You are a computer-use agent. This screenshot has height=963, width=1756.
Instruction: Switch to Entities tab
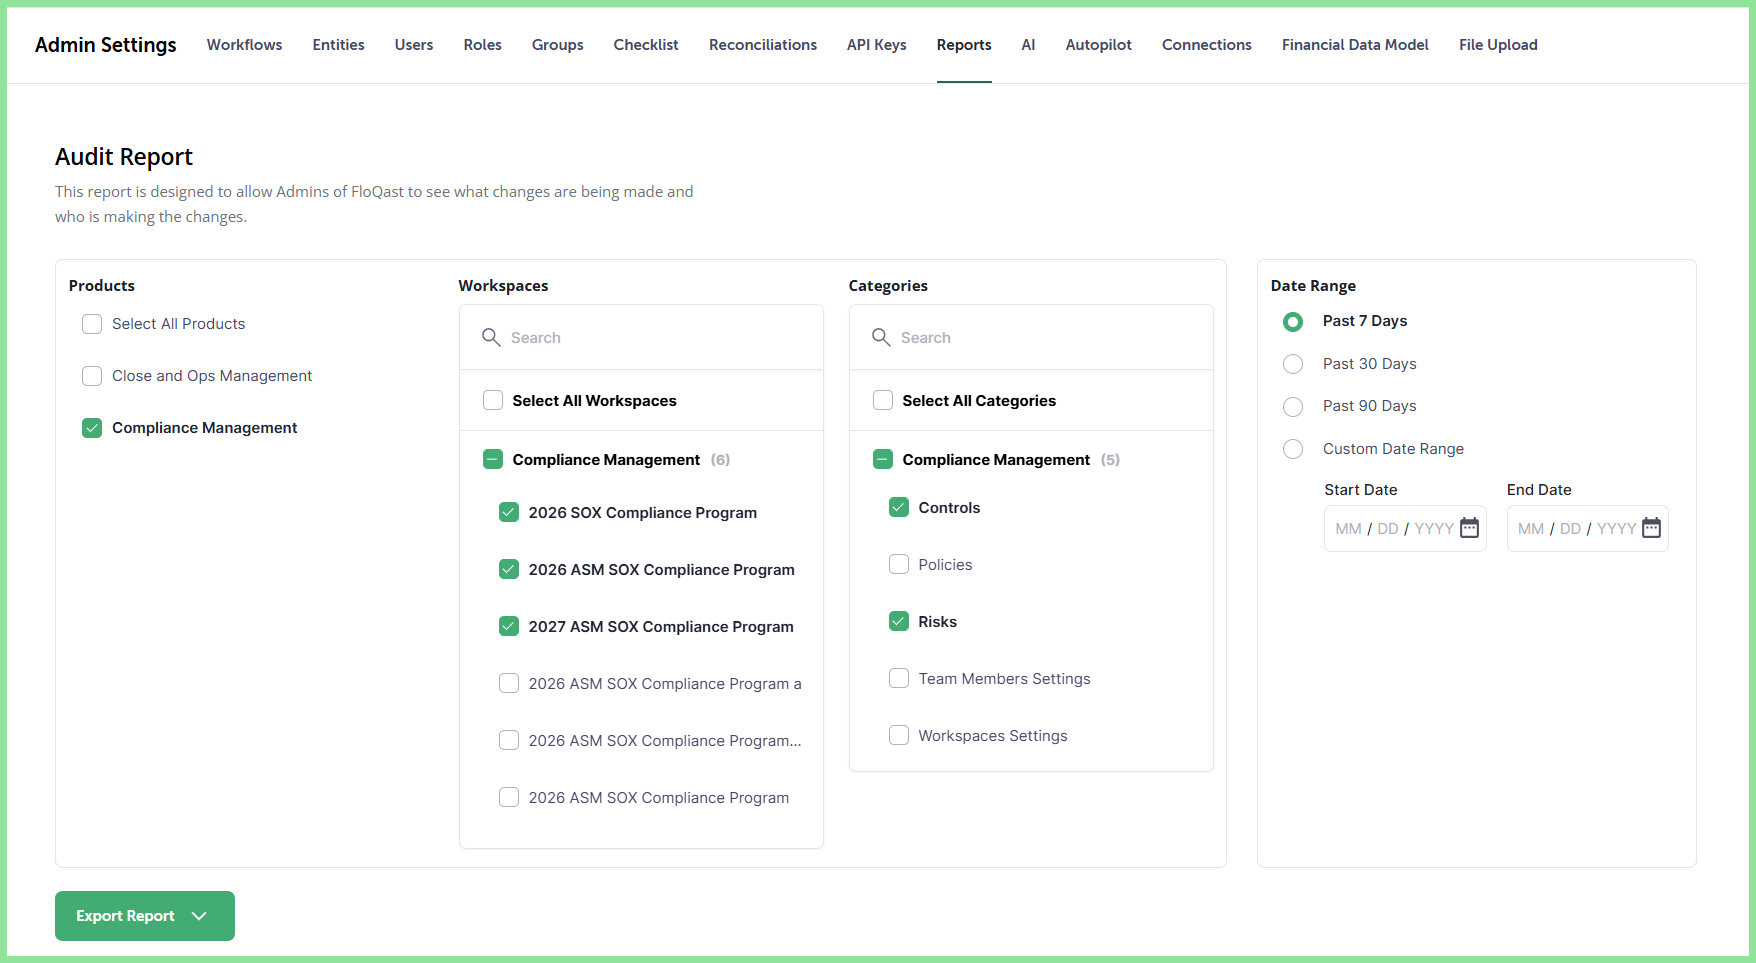339,45
